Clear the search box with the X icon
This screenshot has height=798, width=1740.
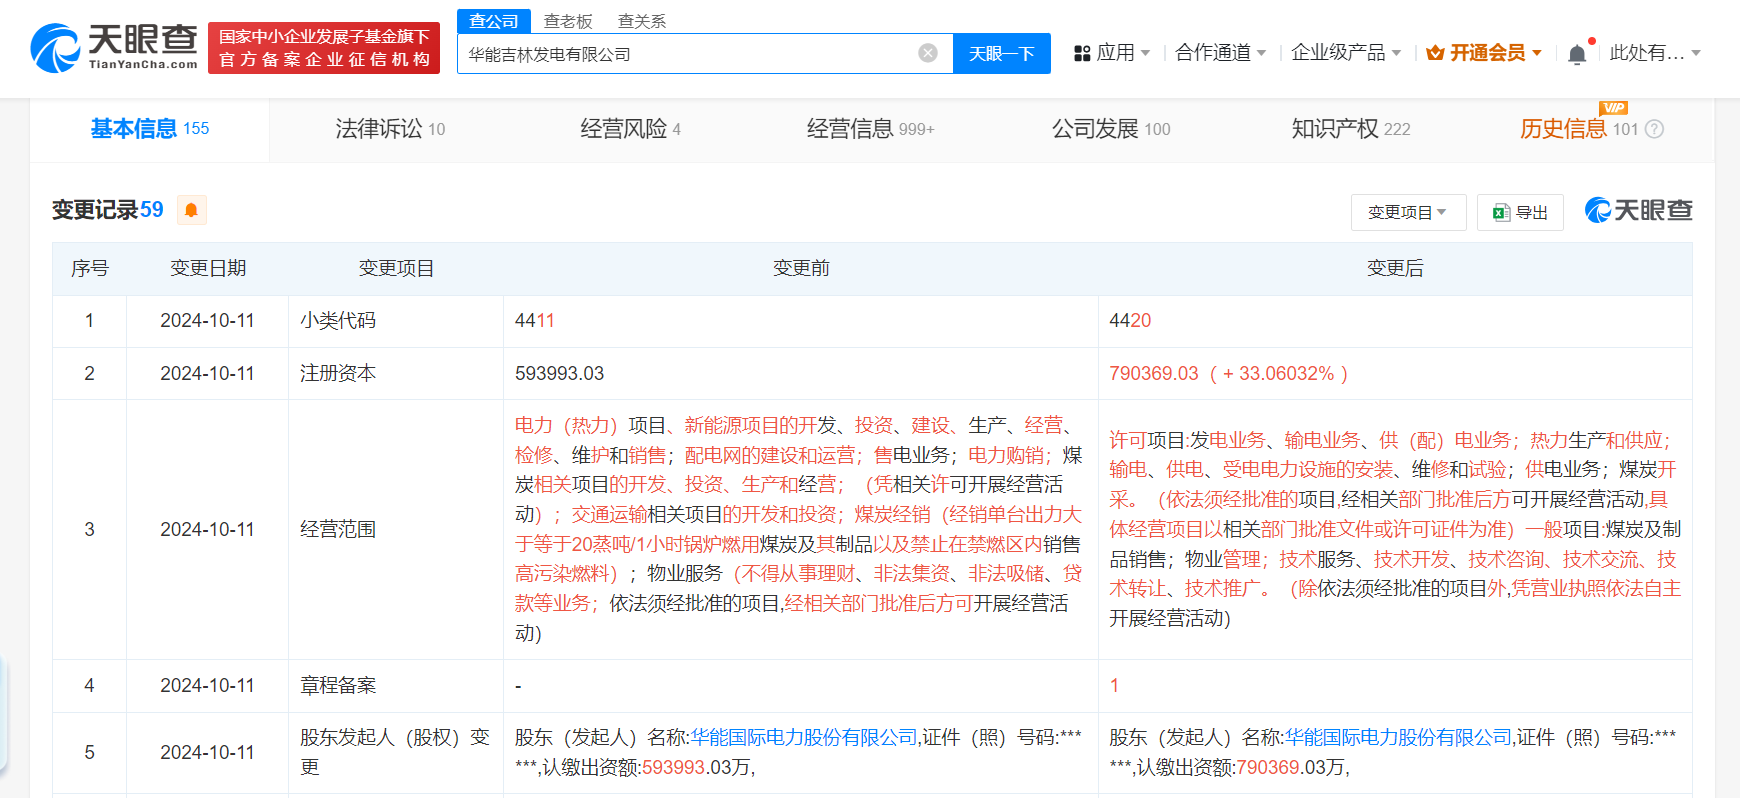[x=928, y=53]
